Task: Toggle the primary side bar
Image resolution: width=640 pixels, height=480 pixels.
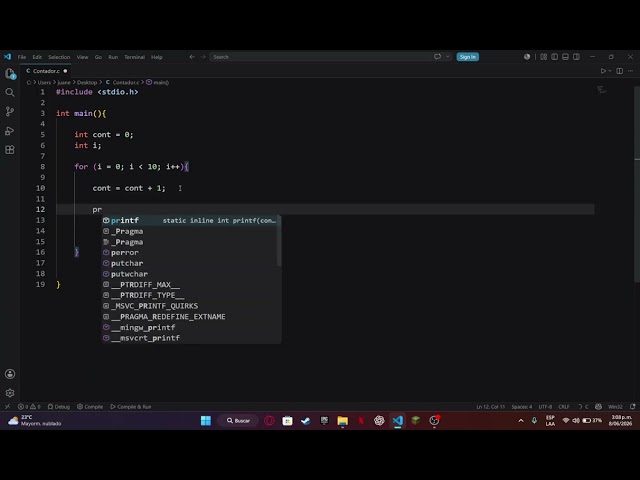Action: click(x=554, y=57)
